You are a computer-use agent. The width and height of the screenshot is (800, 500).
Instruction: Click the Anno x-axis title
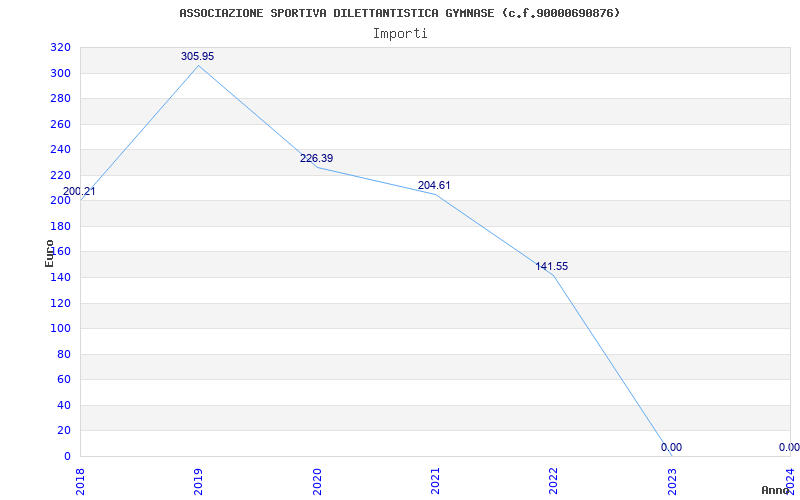(775, 490)
